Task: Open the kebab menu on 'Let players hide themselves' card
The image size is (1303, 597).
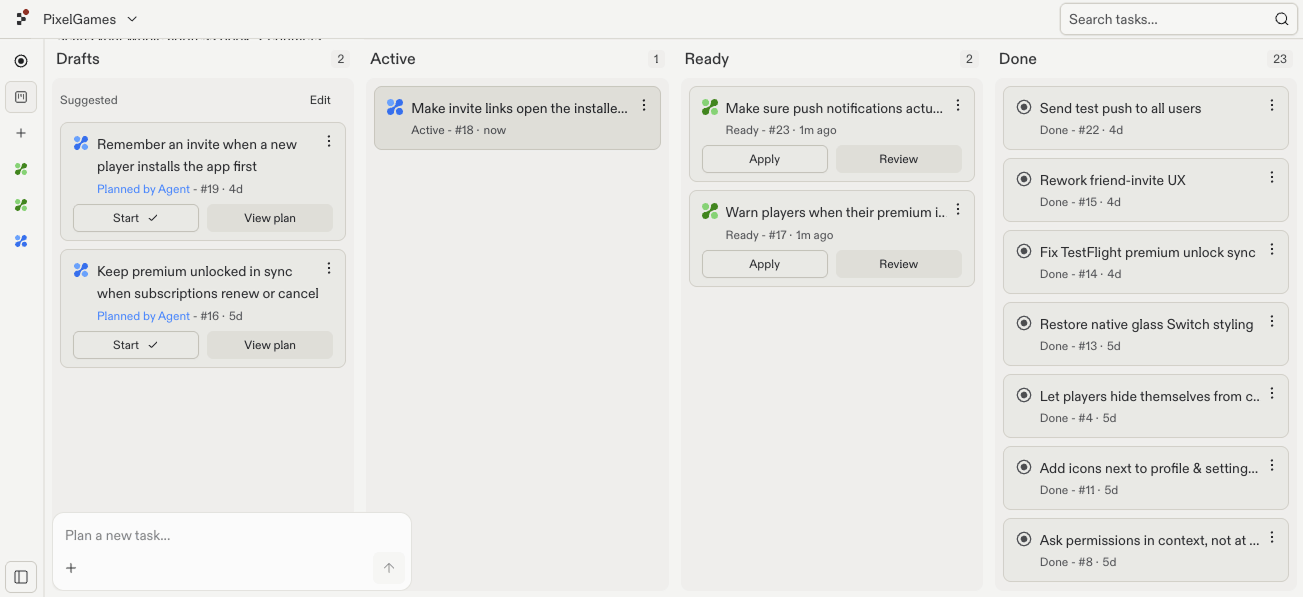Action: (x=1272, y=394)
